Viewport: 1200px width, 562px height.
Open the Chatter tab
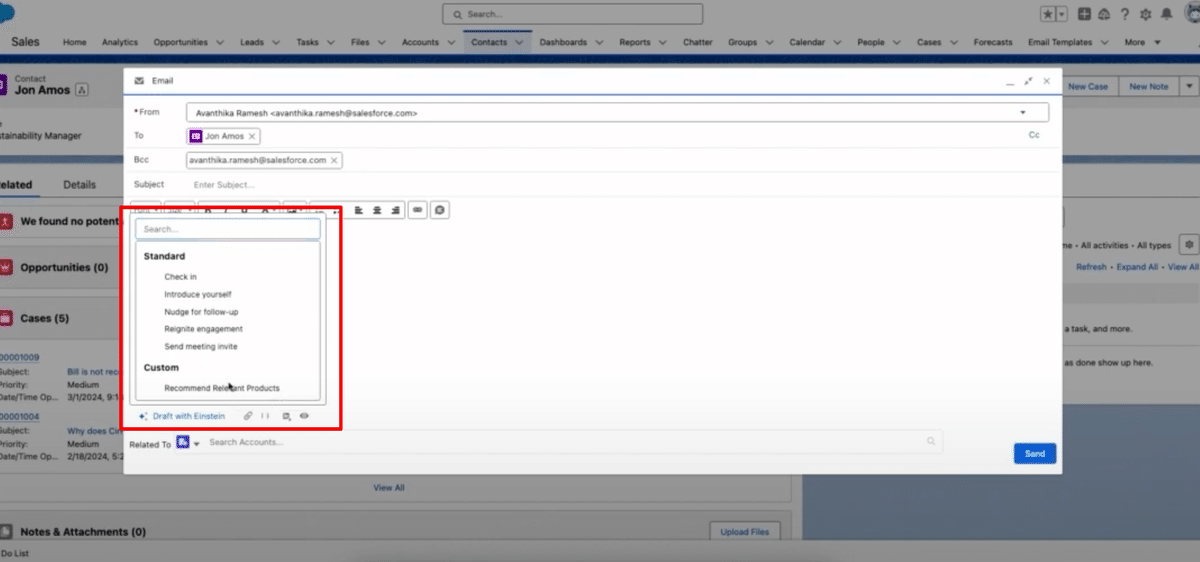point(698,43)
